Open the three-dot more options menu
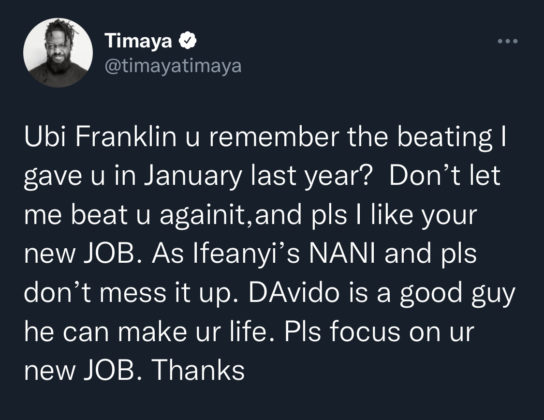The width and height of the screenshot is (544, 420). [x=508, y=41]
